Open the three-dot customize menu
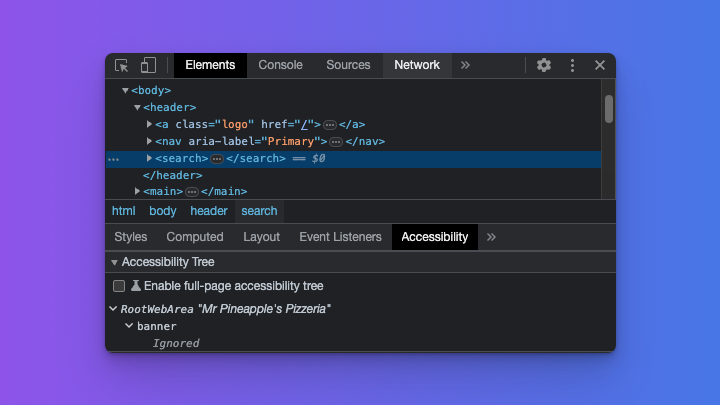Screen dimensions: 720x405 tap(572, 65)
